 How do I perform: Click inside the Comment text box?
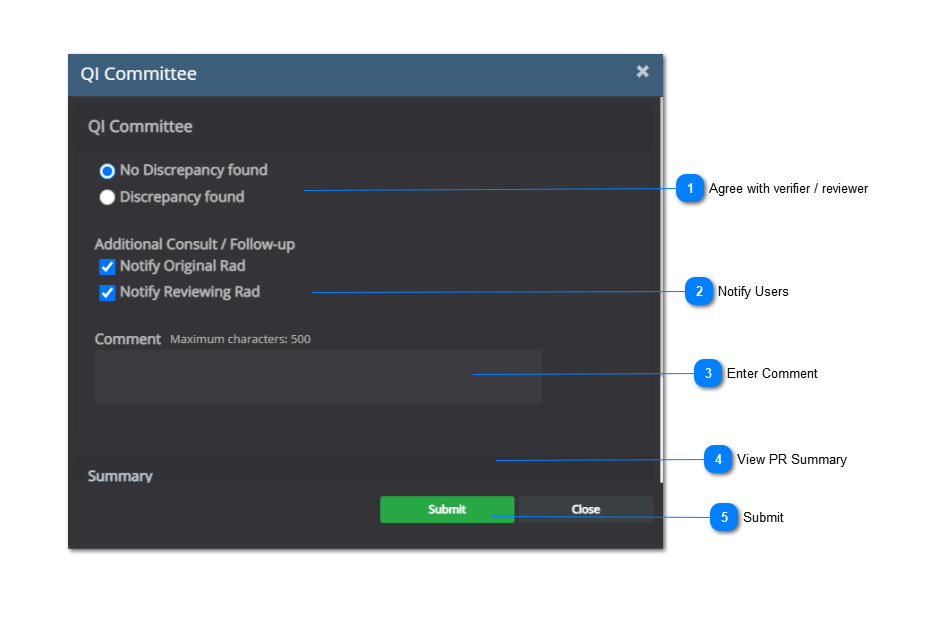318,377
